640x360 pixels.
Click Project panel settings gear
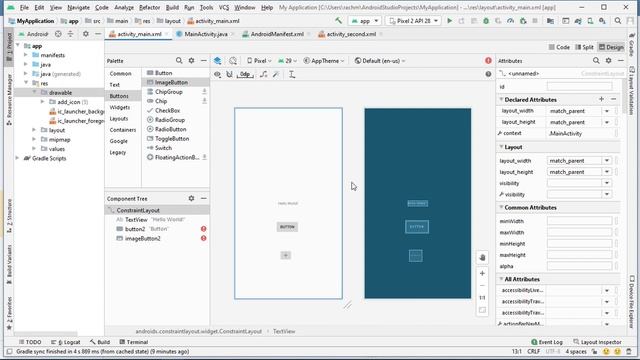[86, 34]
